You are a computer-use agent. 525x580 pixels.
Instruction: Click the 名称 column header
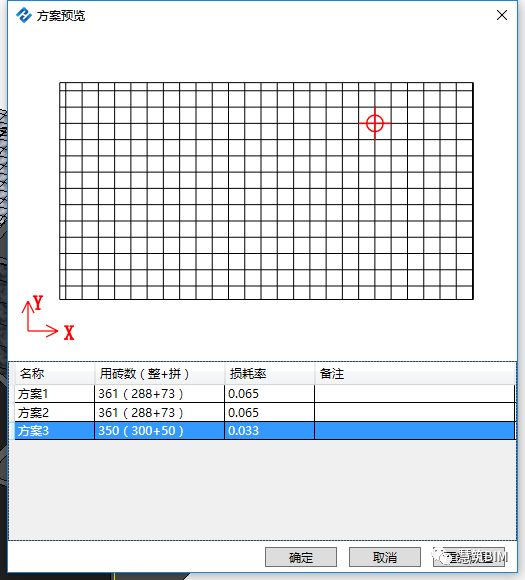coord(54,374)
